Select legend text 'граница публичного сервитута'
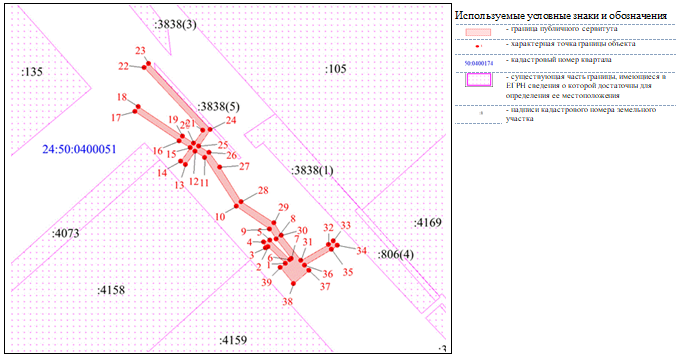This screenshot has width=676, height=362. tap(564, 29)
